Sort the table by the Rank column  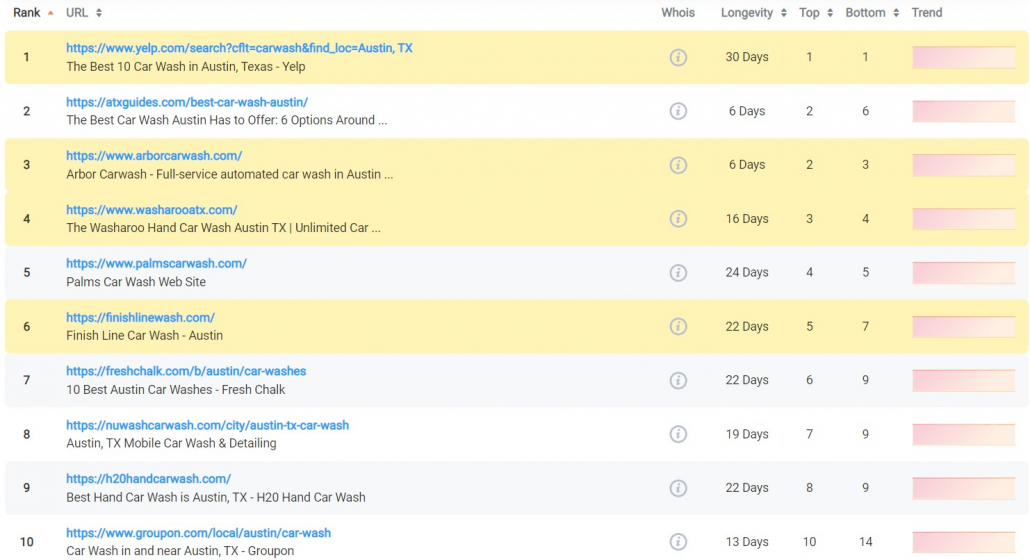click(x=33, y=12)
